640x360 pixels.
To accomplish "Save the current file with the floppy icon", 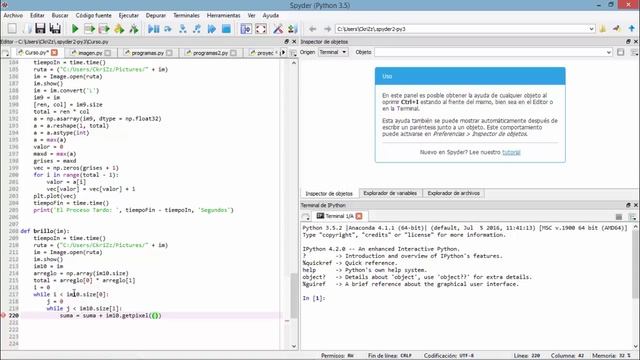I will coord(40,29).
